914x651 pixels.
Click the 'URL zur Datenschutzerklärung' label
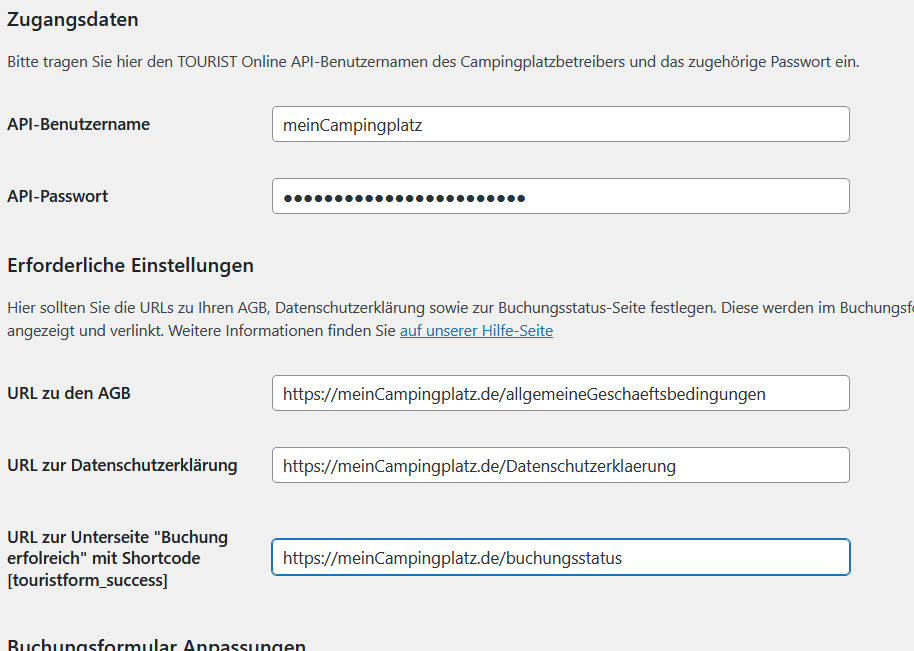(x=122, y=465)
